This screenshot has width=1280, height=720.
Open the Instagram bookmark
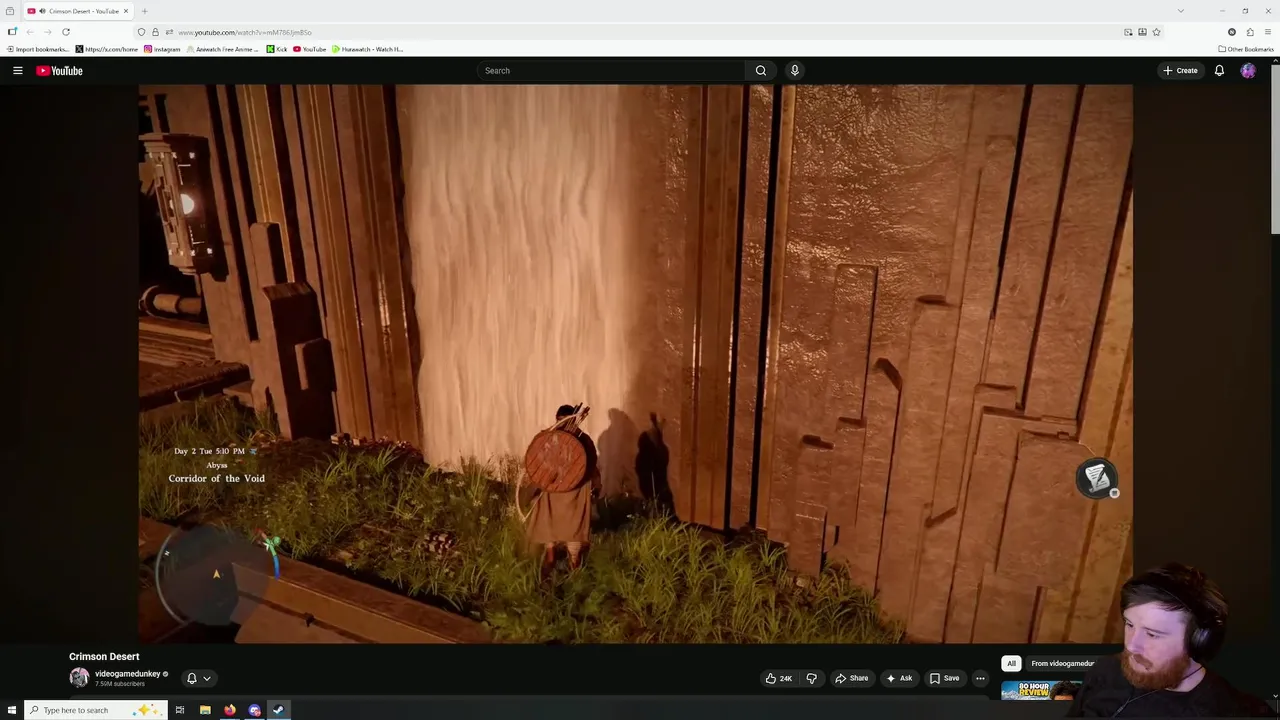[162, 49]
